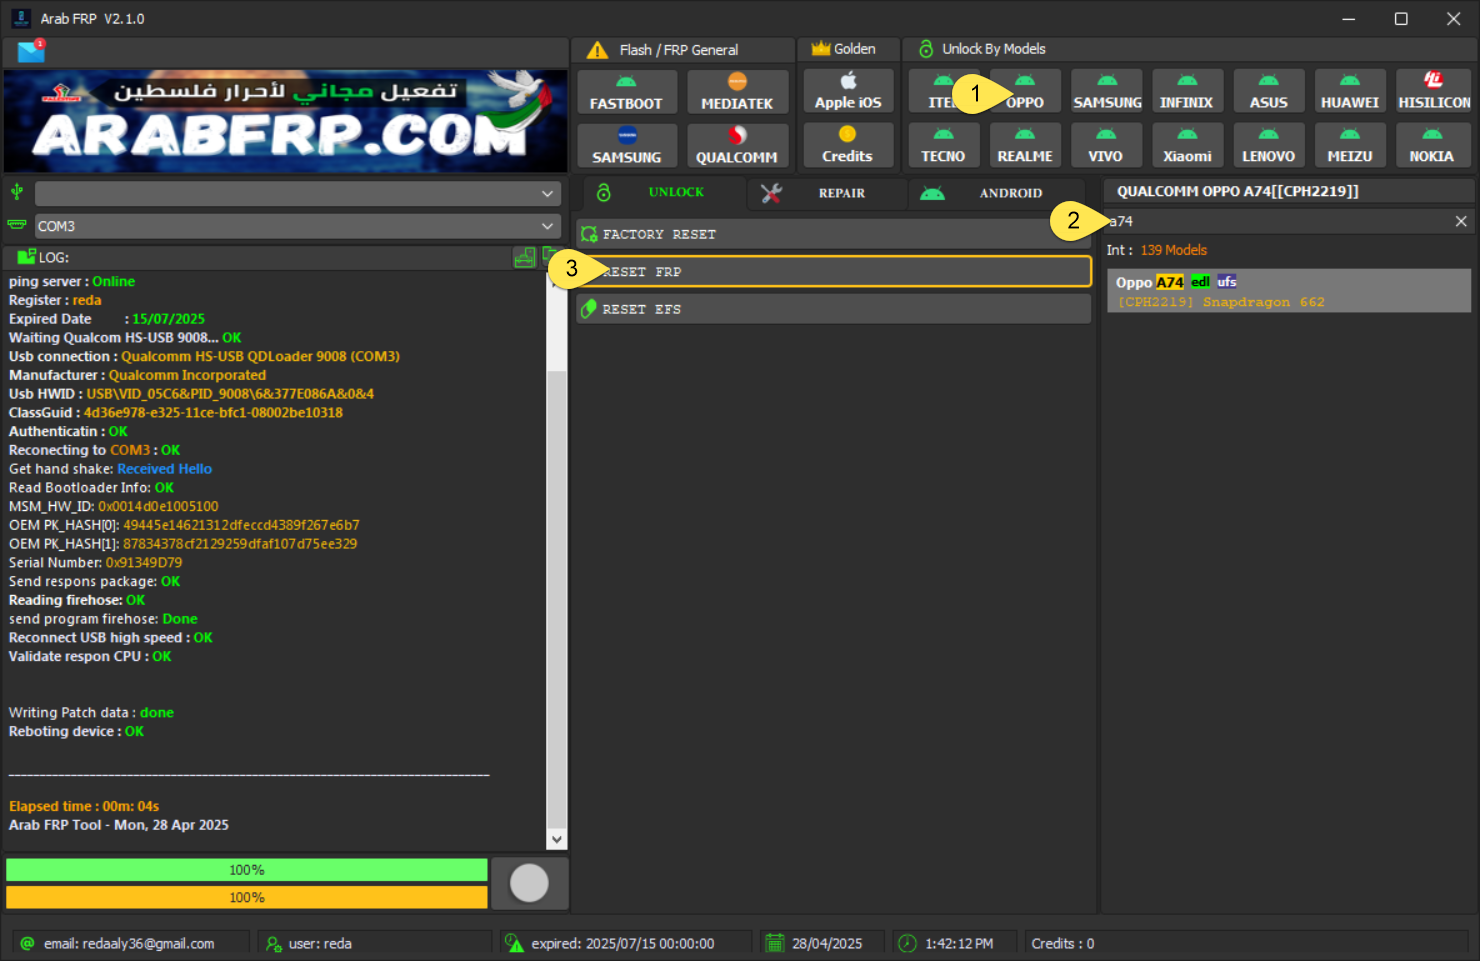This screenshot has width=1480, height=961.
Task: Click the orange 100% progress bar
Action: click(x=247, y=897)
